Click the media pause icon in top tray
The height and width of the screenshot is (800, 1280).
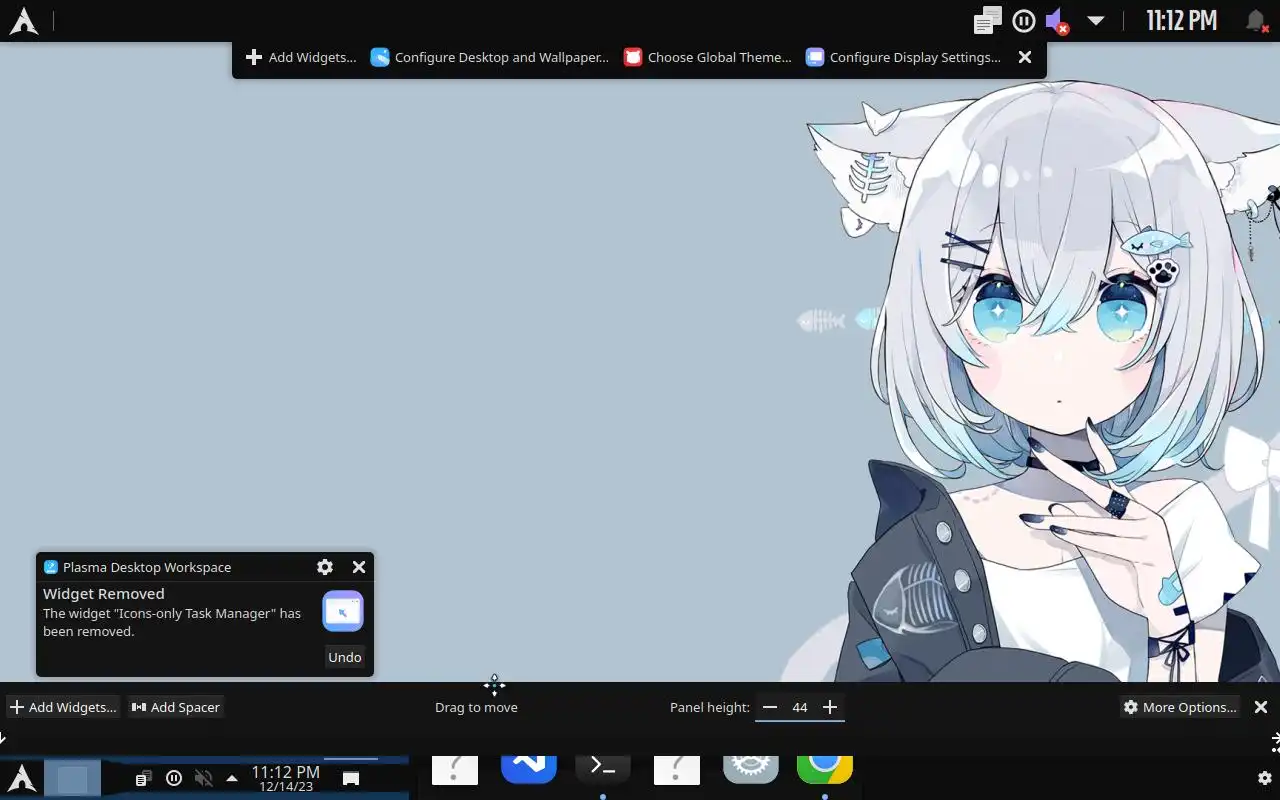coord(1023,20)
